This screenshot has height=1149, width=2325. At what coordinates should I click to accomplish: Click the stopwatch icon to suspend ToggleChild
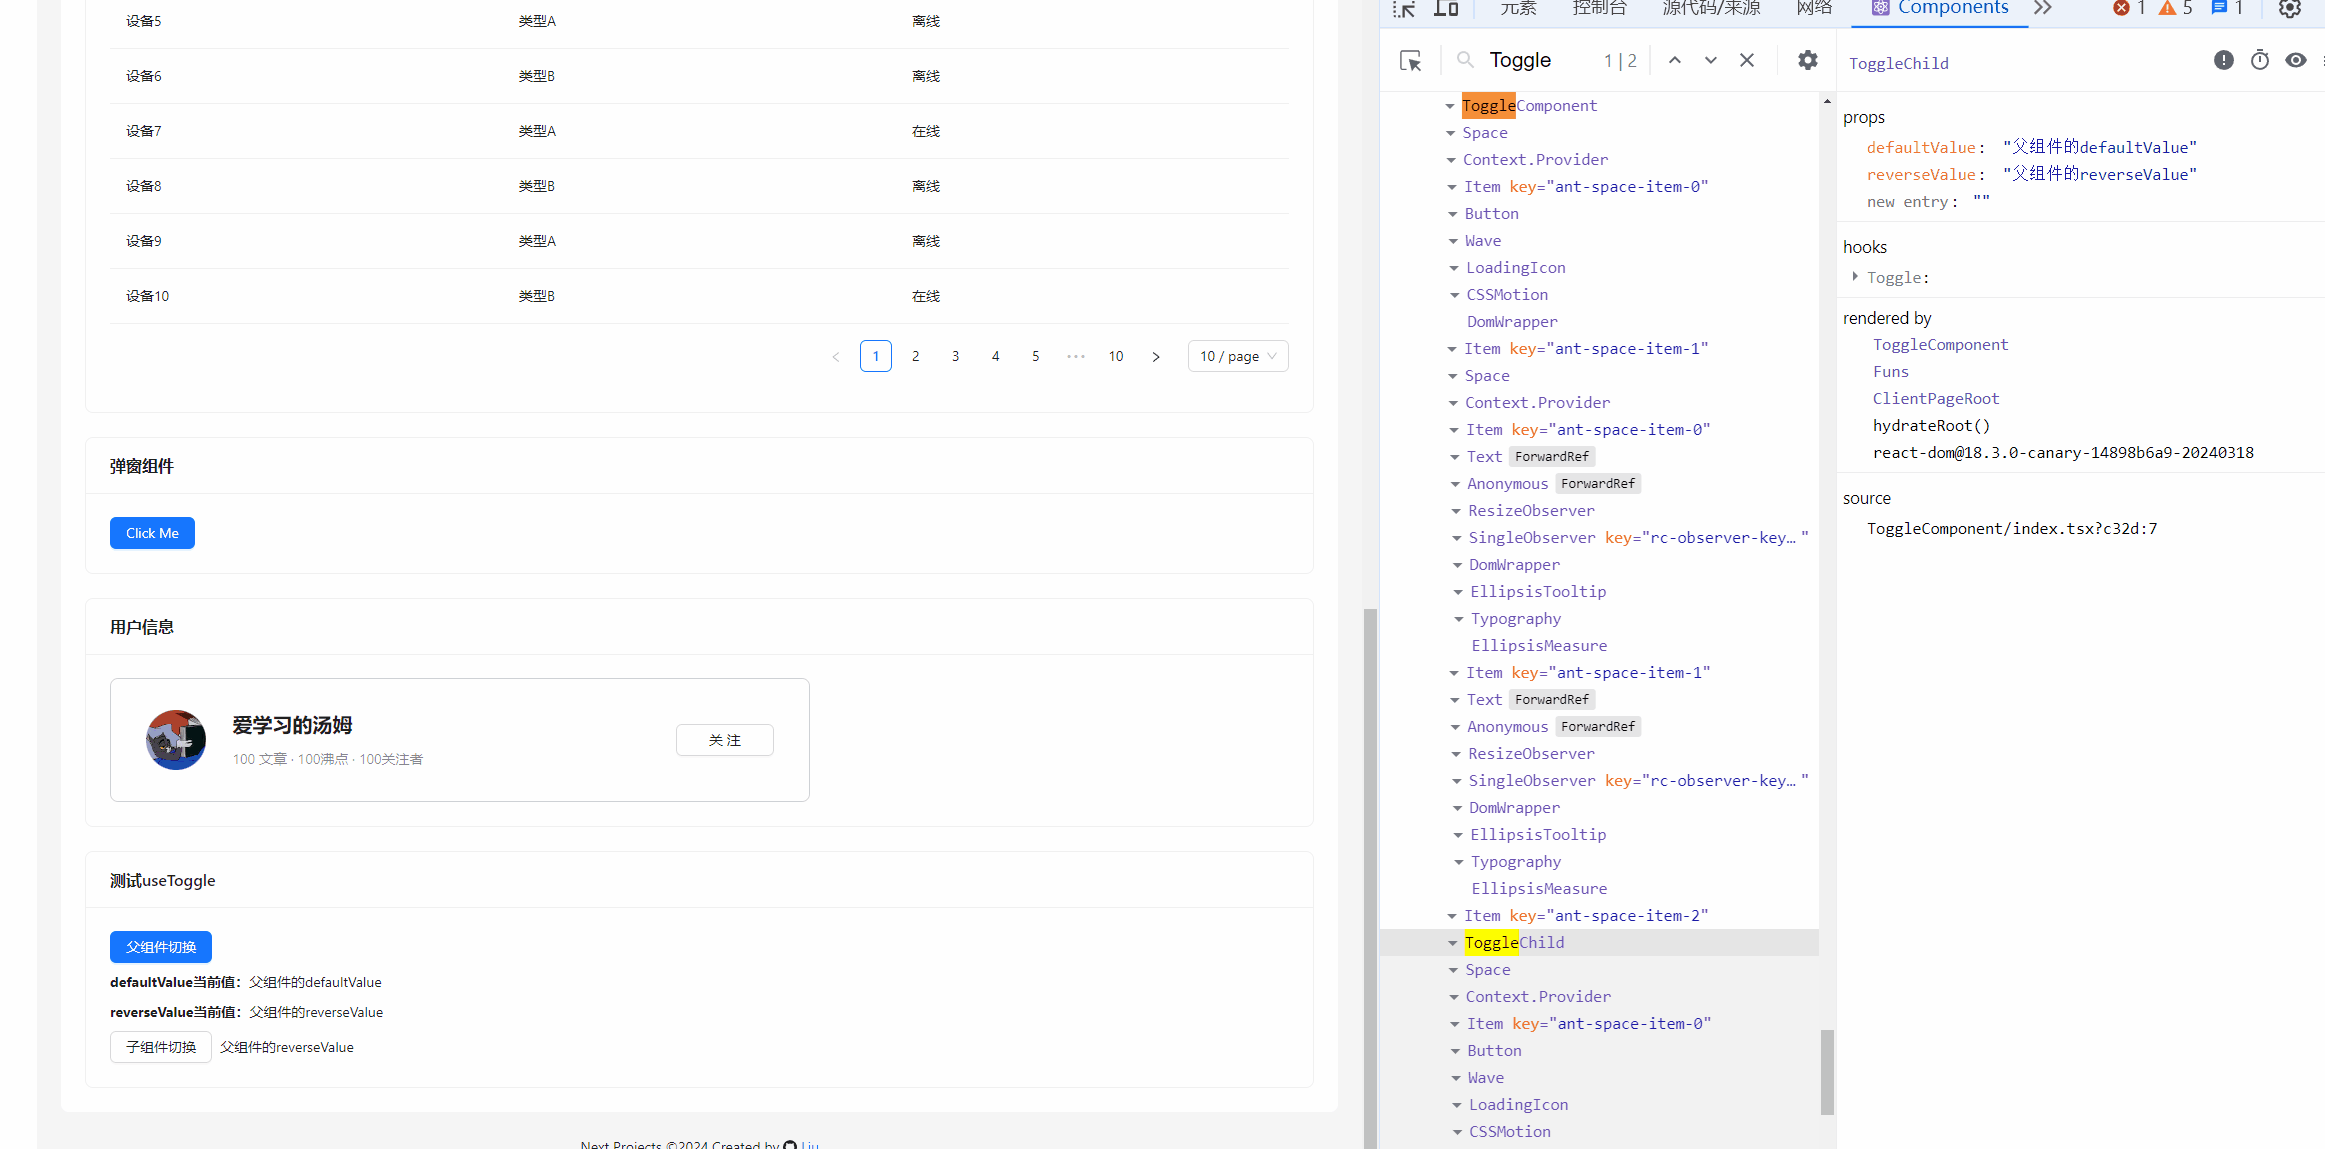pyautogui.click(x=2259, y=60)
